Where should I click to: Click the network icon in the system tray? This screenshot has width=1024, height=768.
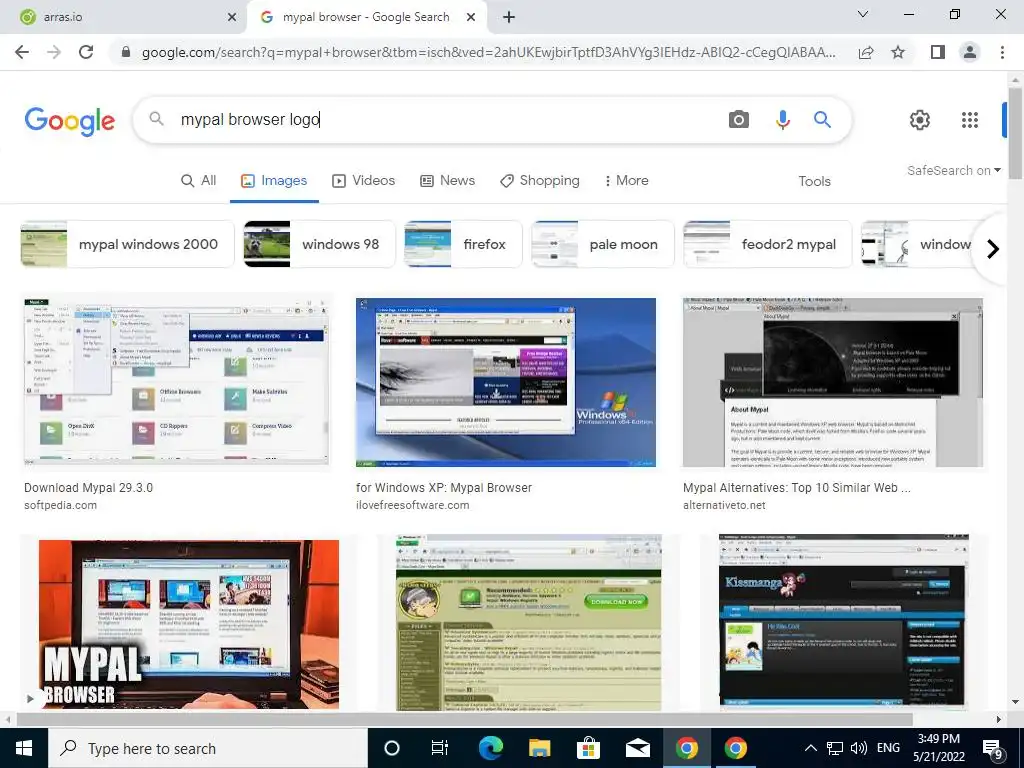pos(835,748)
